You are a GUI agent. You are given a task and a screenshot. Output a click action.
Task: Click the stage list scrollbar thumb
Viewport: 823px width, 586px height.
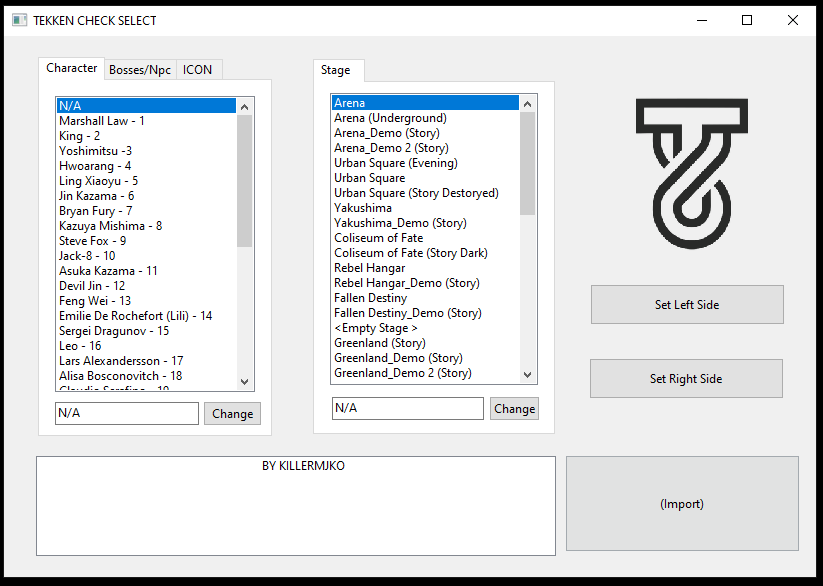pos(527,163)
